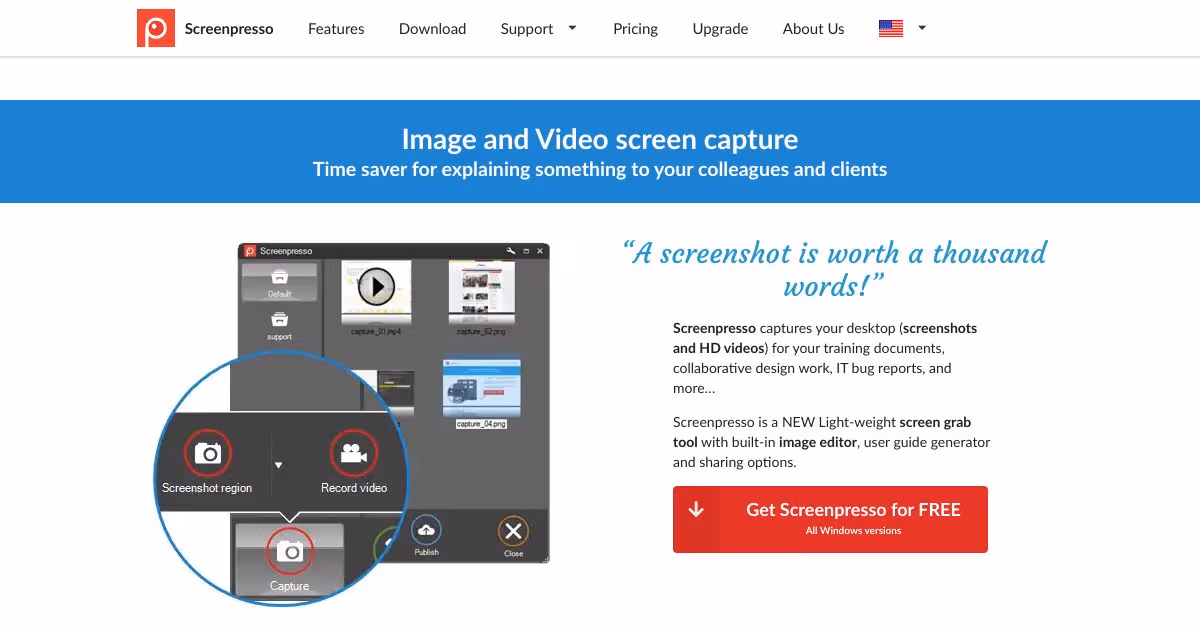The width and height of the screenshot is (1200, 630).
Task: Open settings via the wrench icon
Action: click(510, 251)
